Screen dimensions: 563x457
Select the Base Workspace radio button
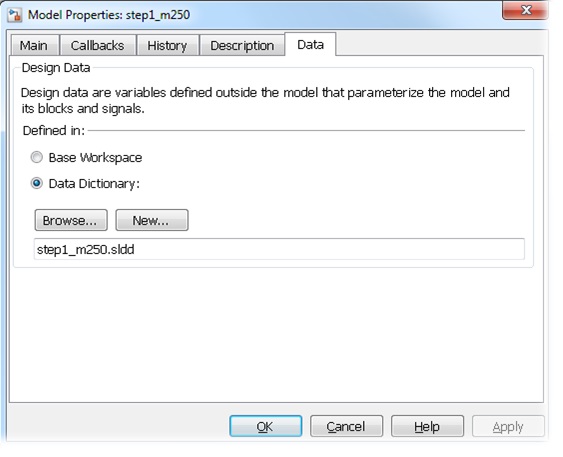[37, 158]
